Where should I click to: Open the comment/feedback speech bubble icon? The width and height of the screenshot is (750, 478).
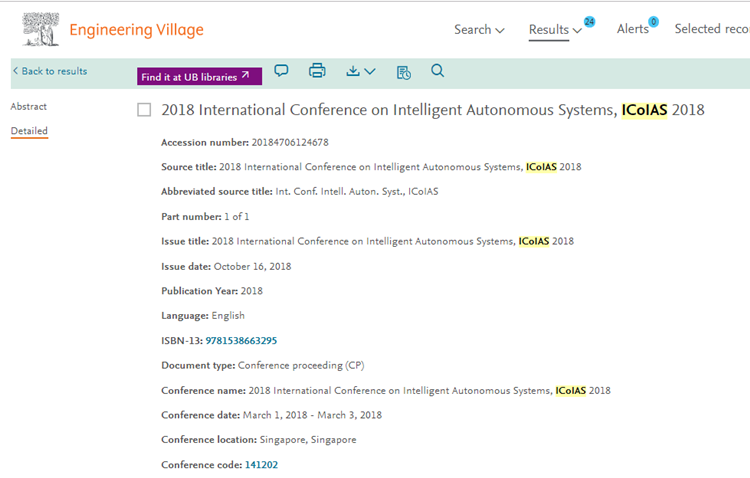[281, 71]
